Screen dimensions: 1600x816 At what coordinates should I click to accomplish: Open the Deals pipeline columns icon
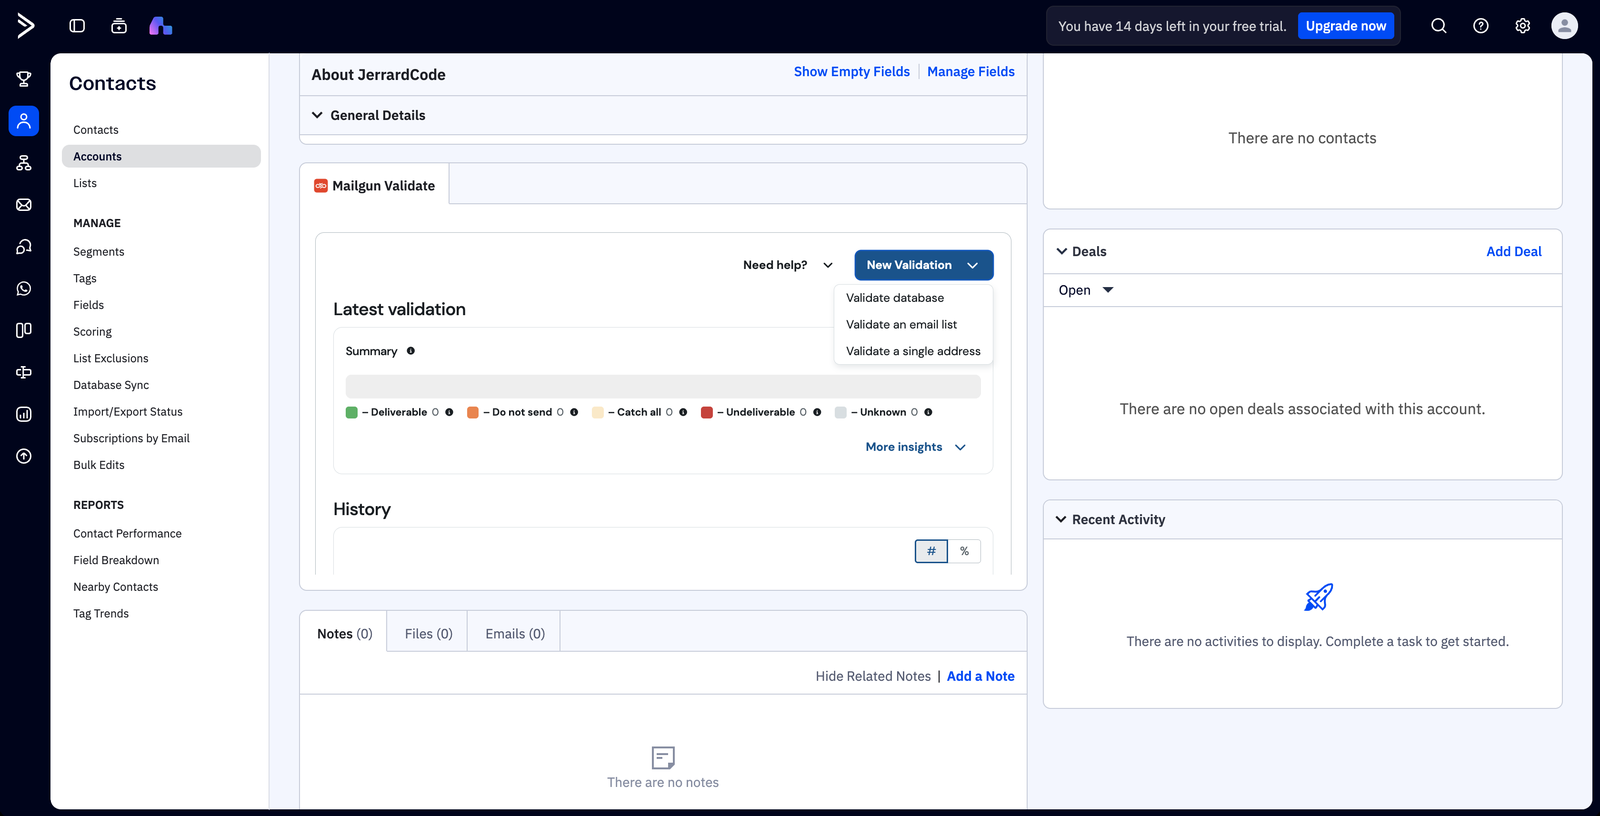click(x=24, y=330)
